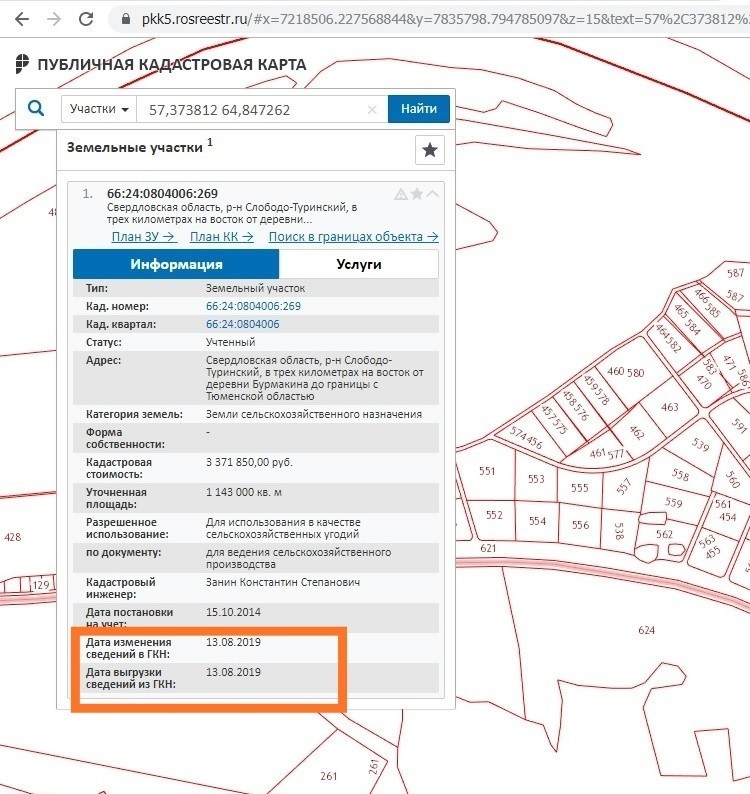
Task: Toggle the small star on result 66:24:0804006:269
Action: pyautogui.click(x=417, y=194)
